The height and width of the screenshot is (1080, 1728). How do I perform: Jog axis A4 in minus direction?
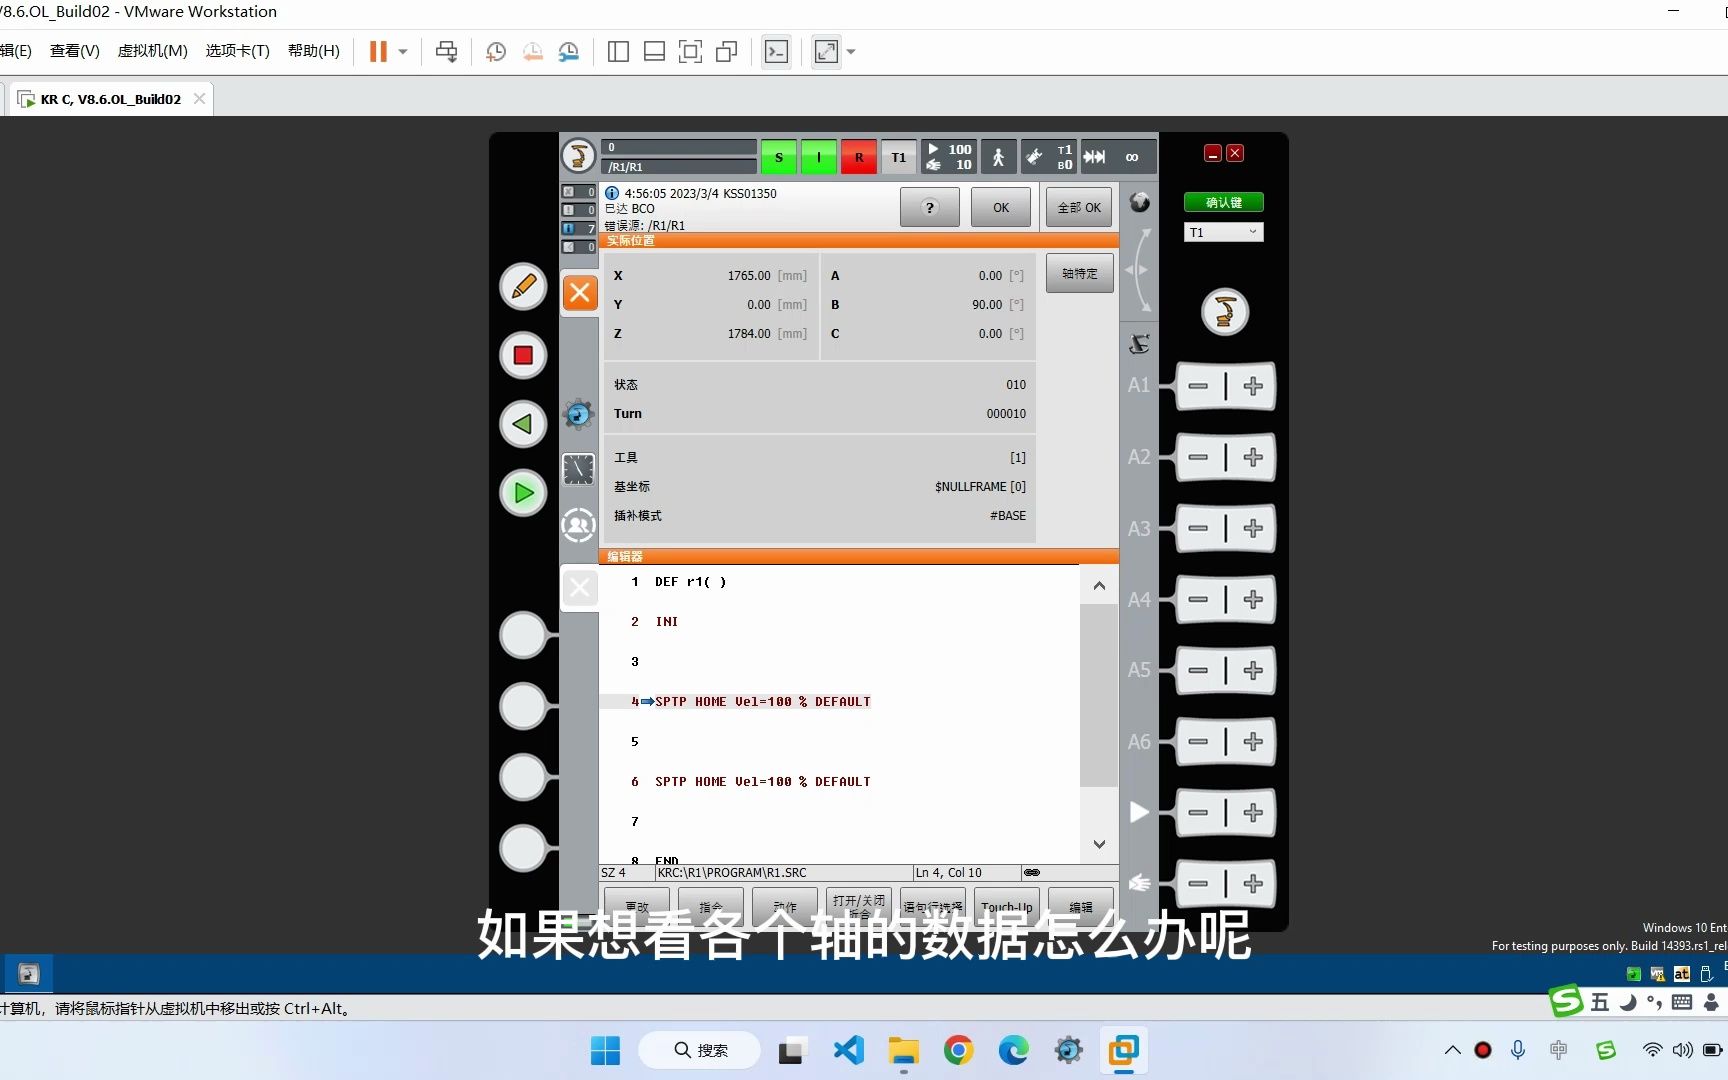(x=1199, y=599)
